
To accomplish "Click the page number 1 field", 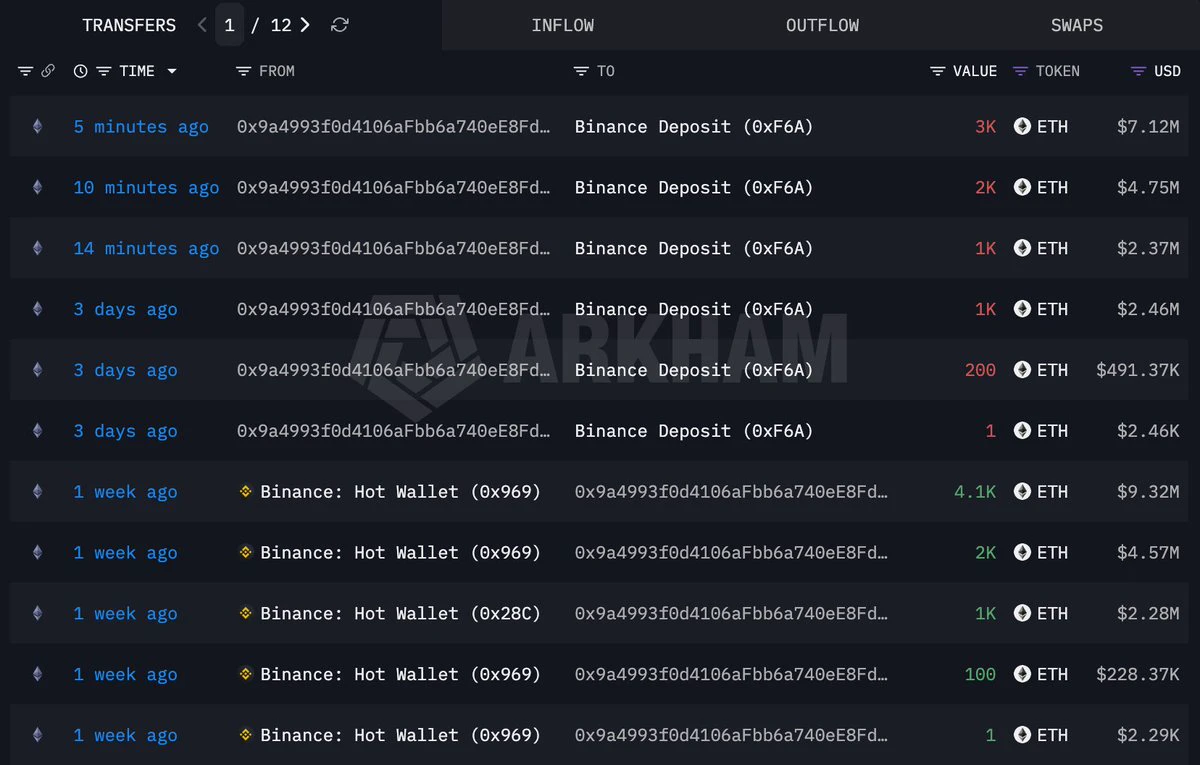I will [x=229, y=25].
